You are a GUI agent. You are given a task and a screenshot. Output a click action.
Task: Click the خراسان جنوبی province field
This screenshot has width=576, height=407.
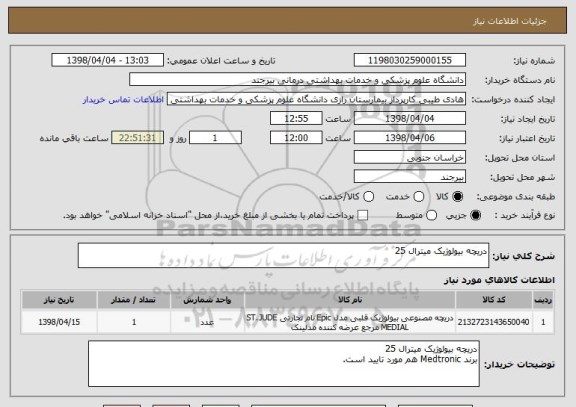410,158
